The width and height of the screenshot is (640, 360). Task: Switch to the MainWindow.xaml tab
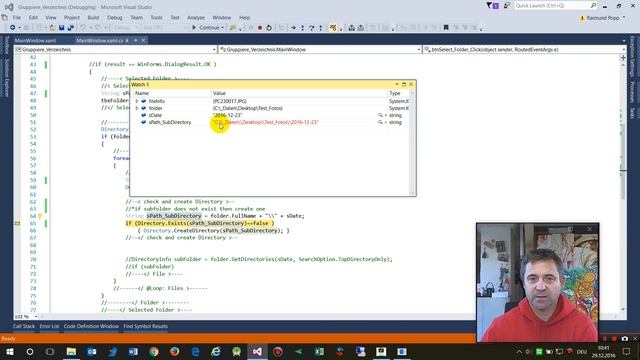point(35,40)
